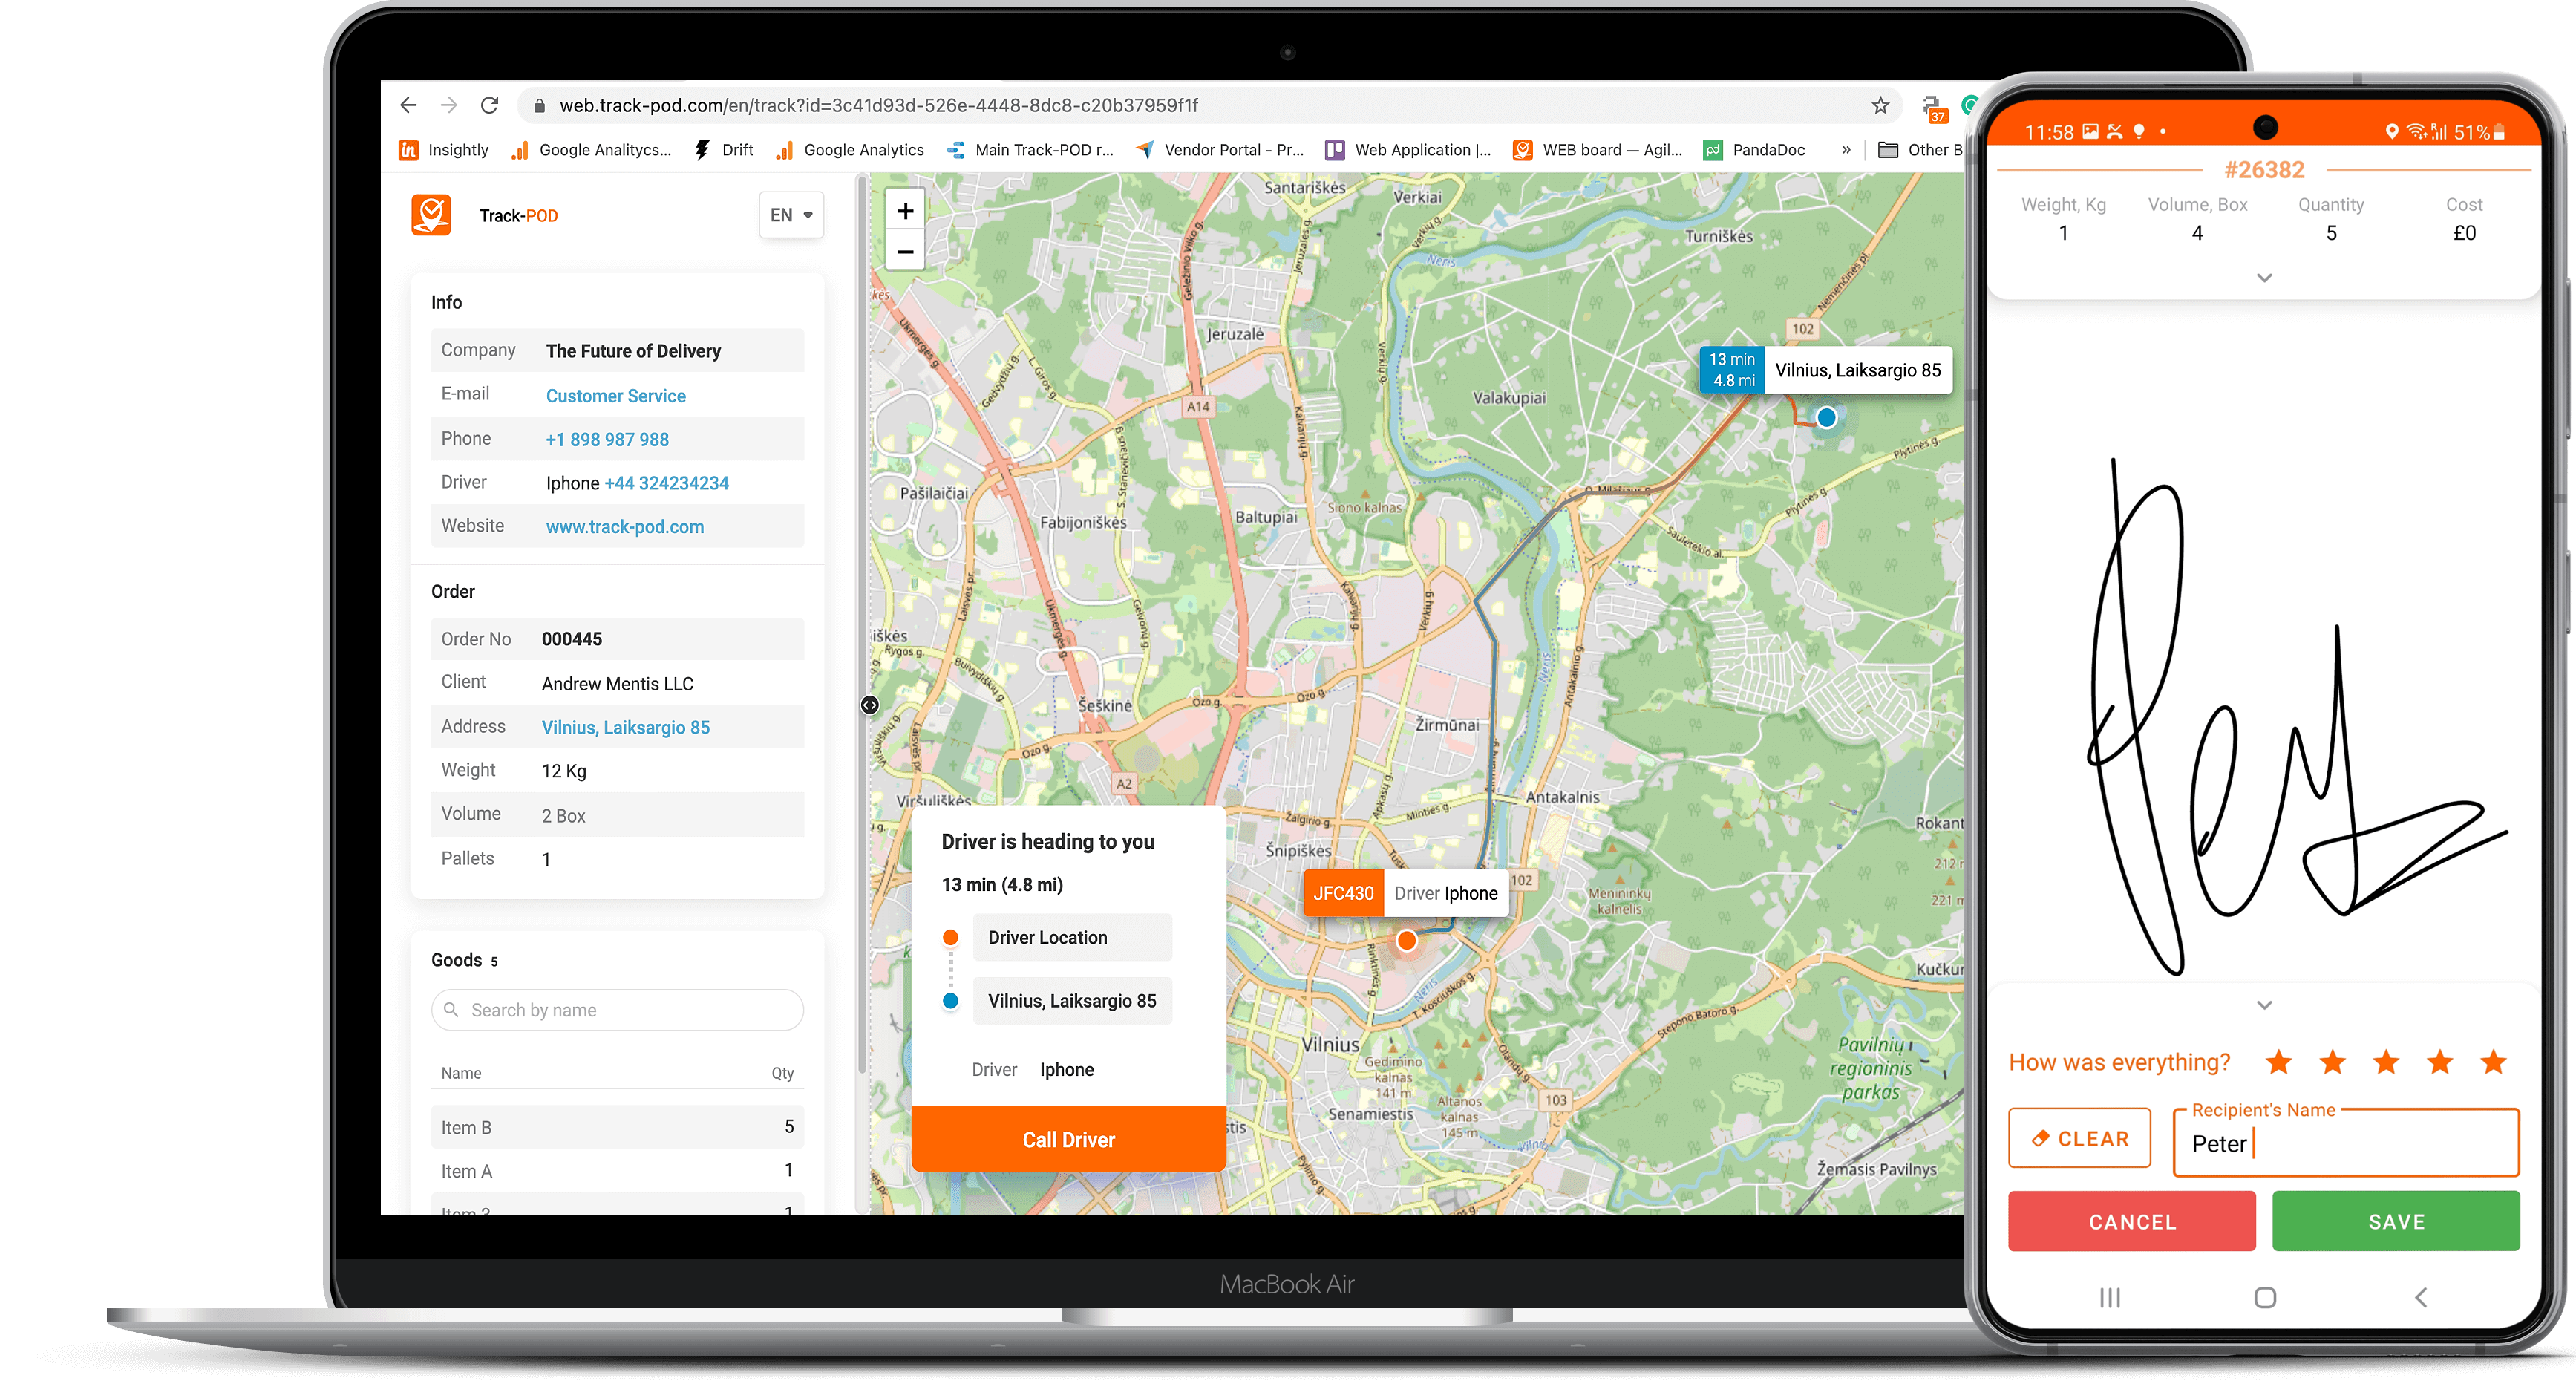This screenshot has width=2576, height=1381.
Task: Click the blue destination map marker
Action: [x=1826, y=417]
